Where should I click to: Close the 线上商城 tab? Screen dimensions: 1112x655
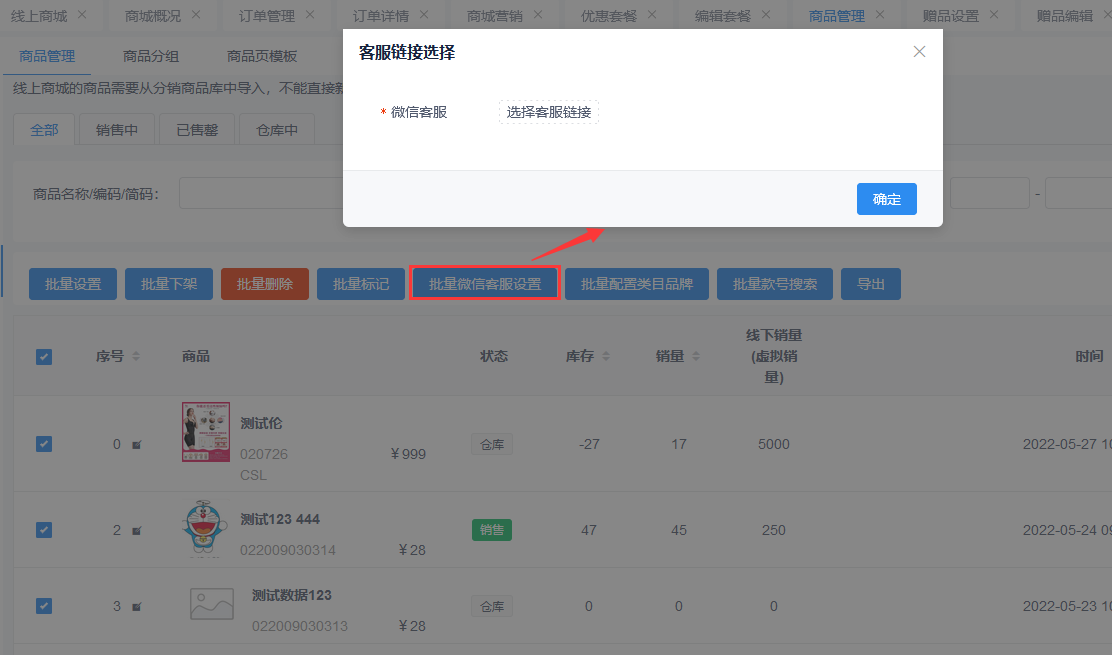click(x=82, y=14)
